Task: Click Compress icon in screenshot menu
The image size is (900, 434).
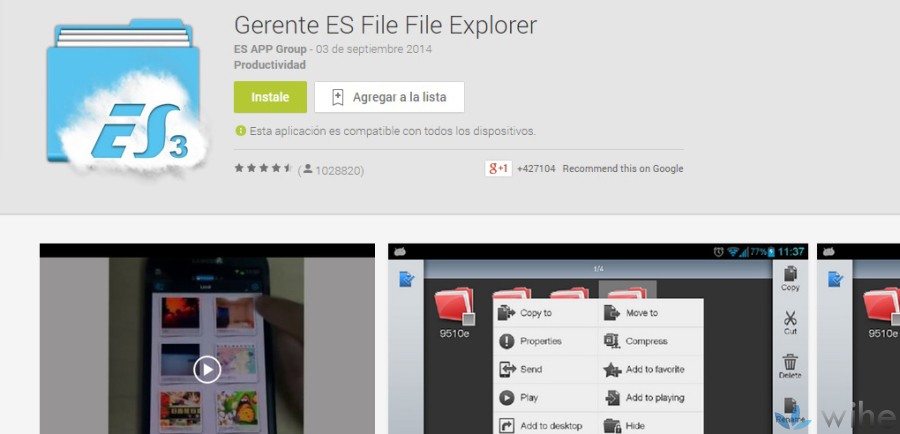Action: [x=612, y=341]
